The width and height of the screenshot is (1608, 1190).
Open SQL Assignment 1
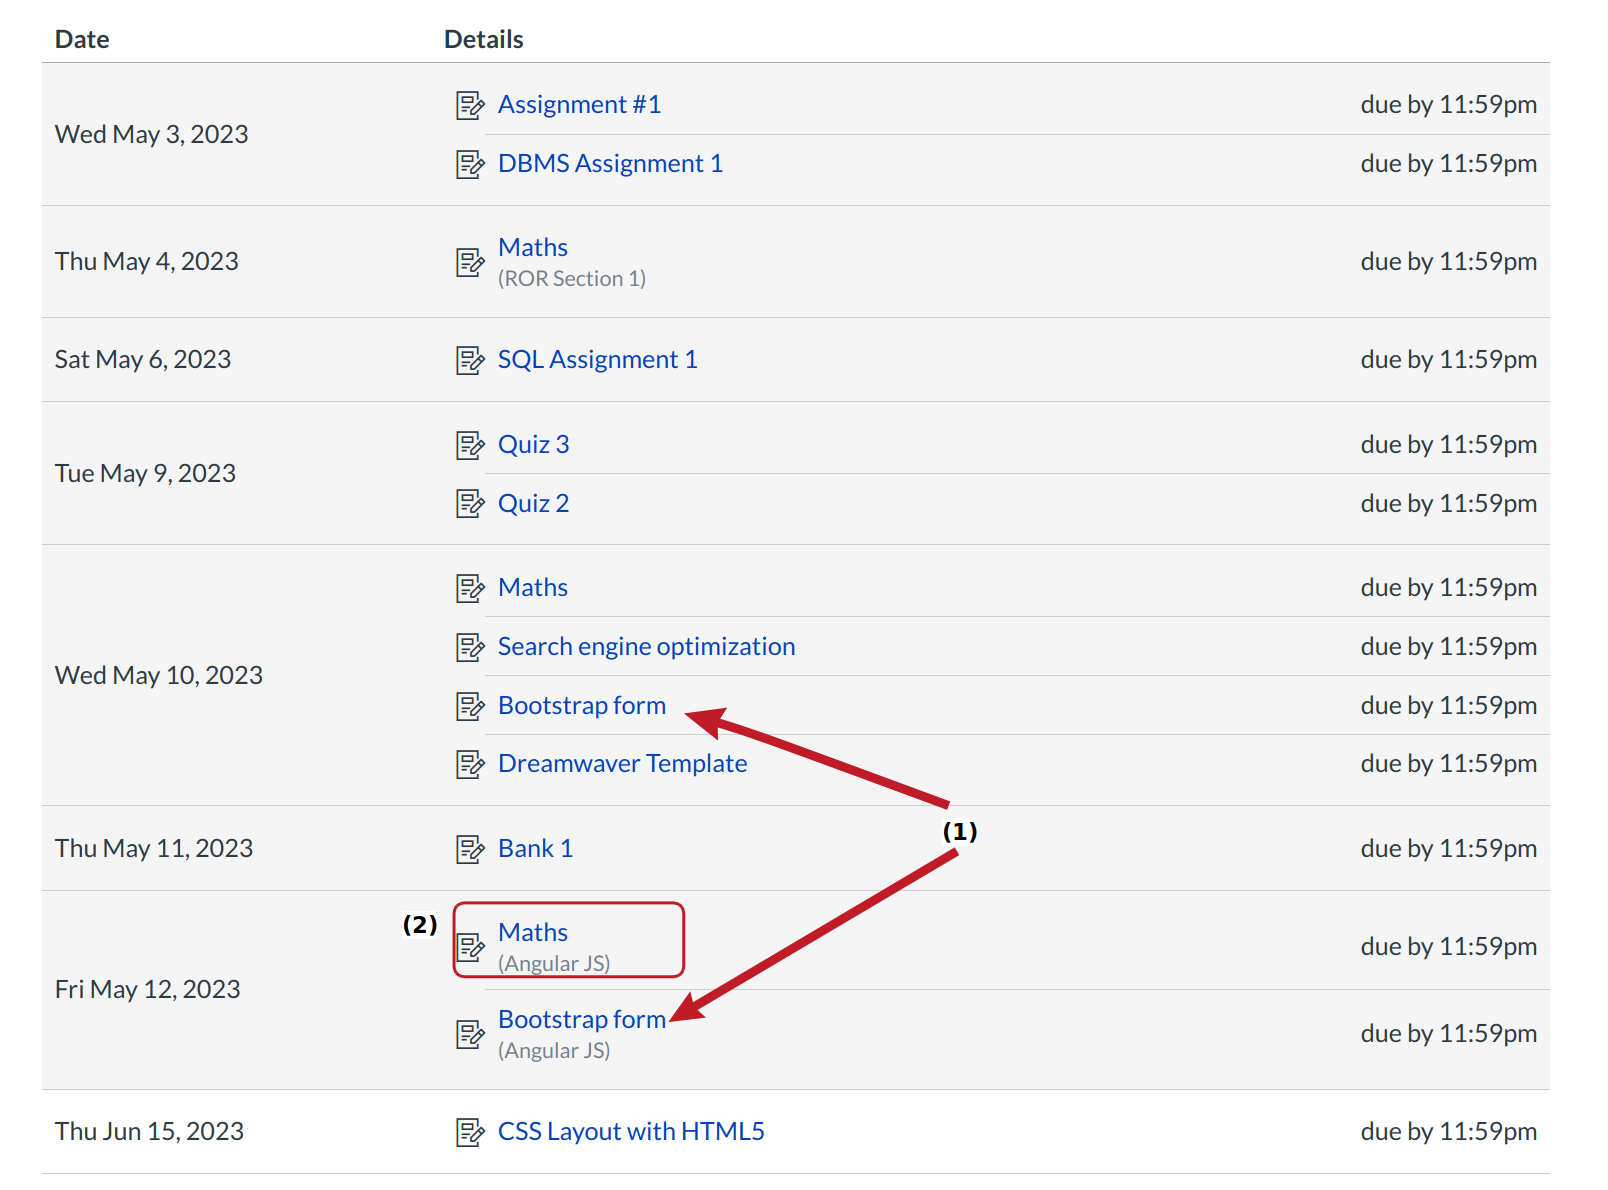tap(597, 360)
